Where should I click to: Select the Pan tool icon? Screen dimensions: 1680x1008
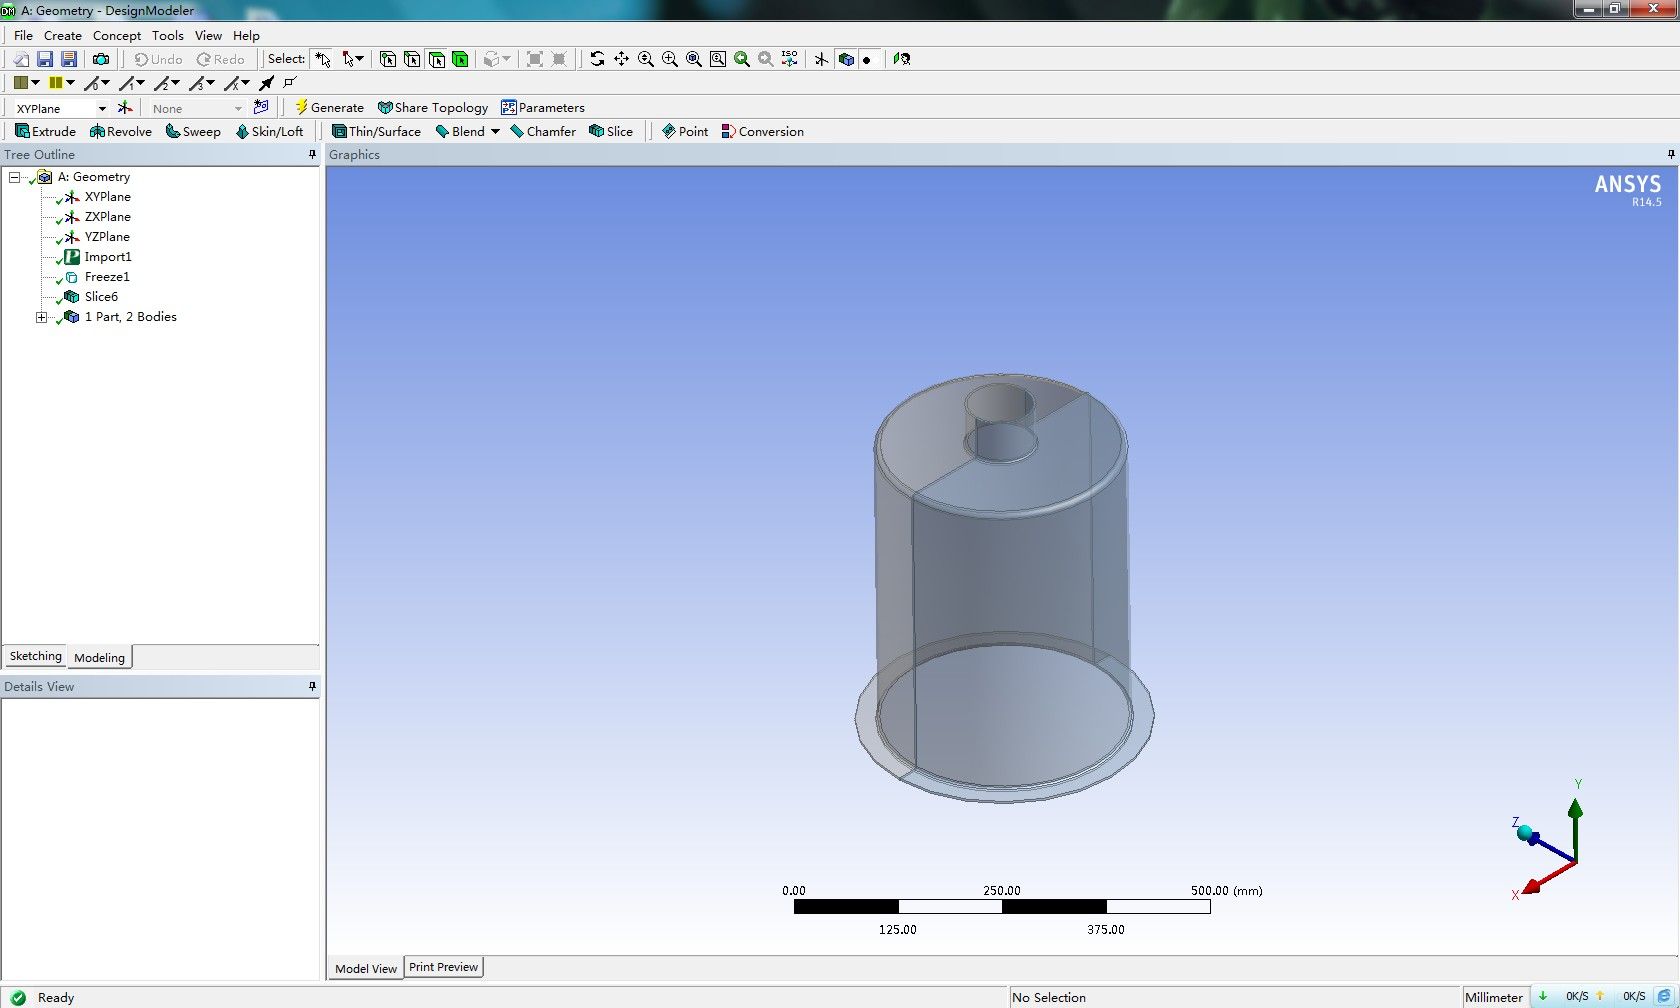point(621,59)
